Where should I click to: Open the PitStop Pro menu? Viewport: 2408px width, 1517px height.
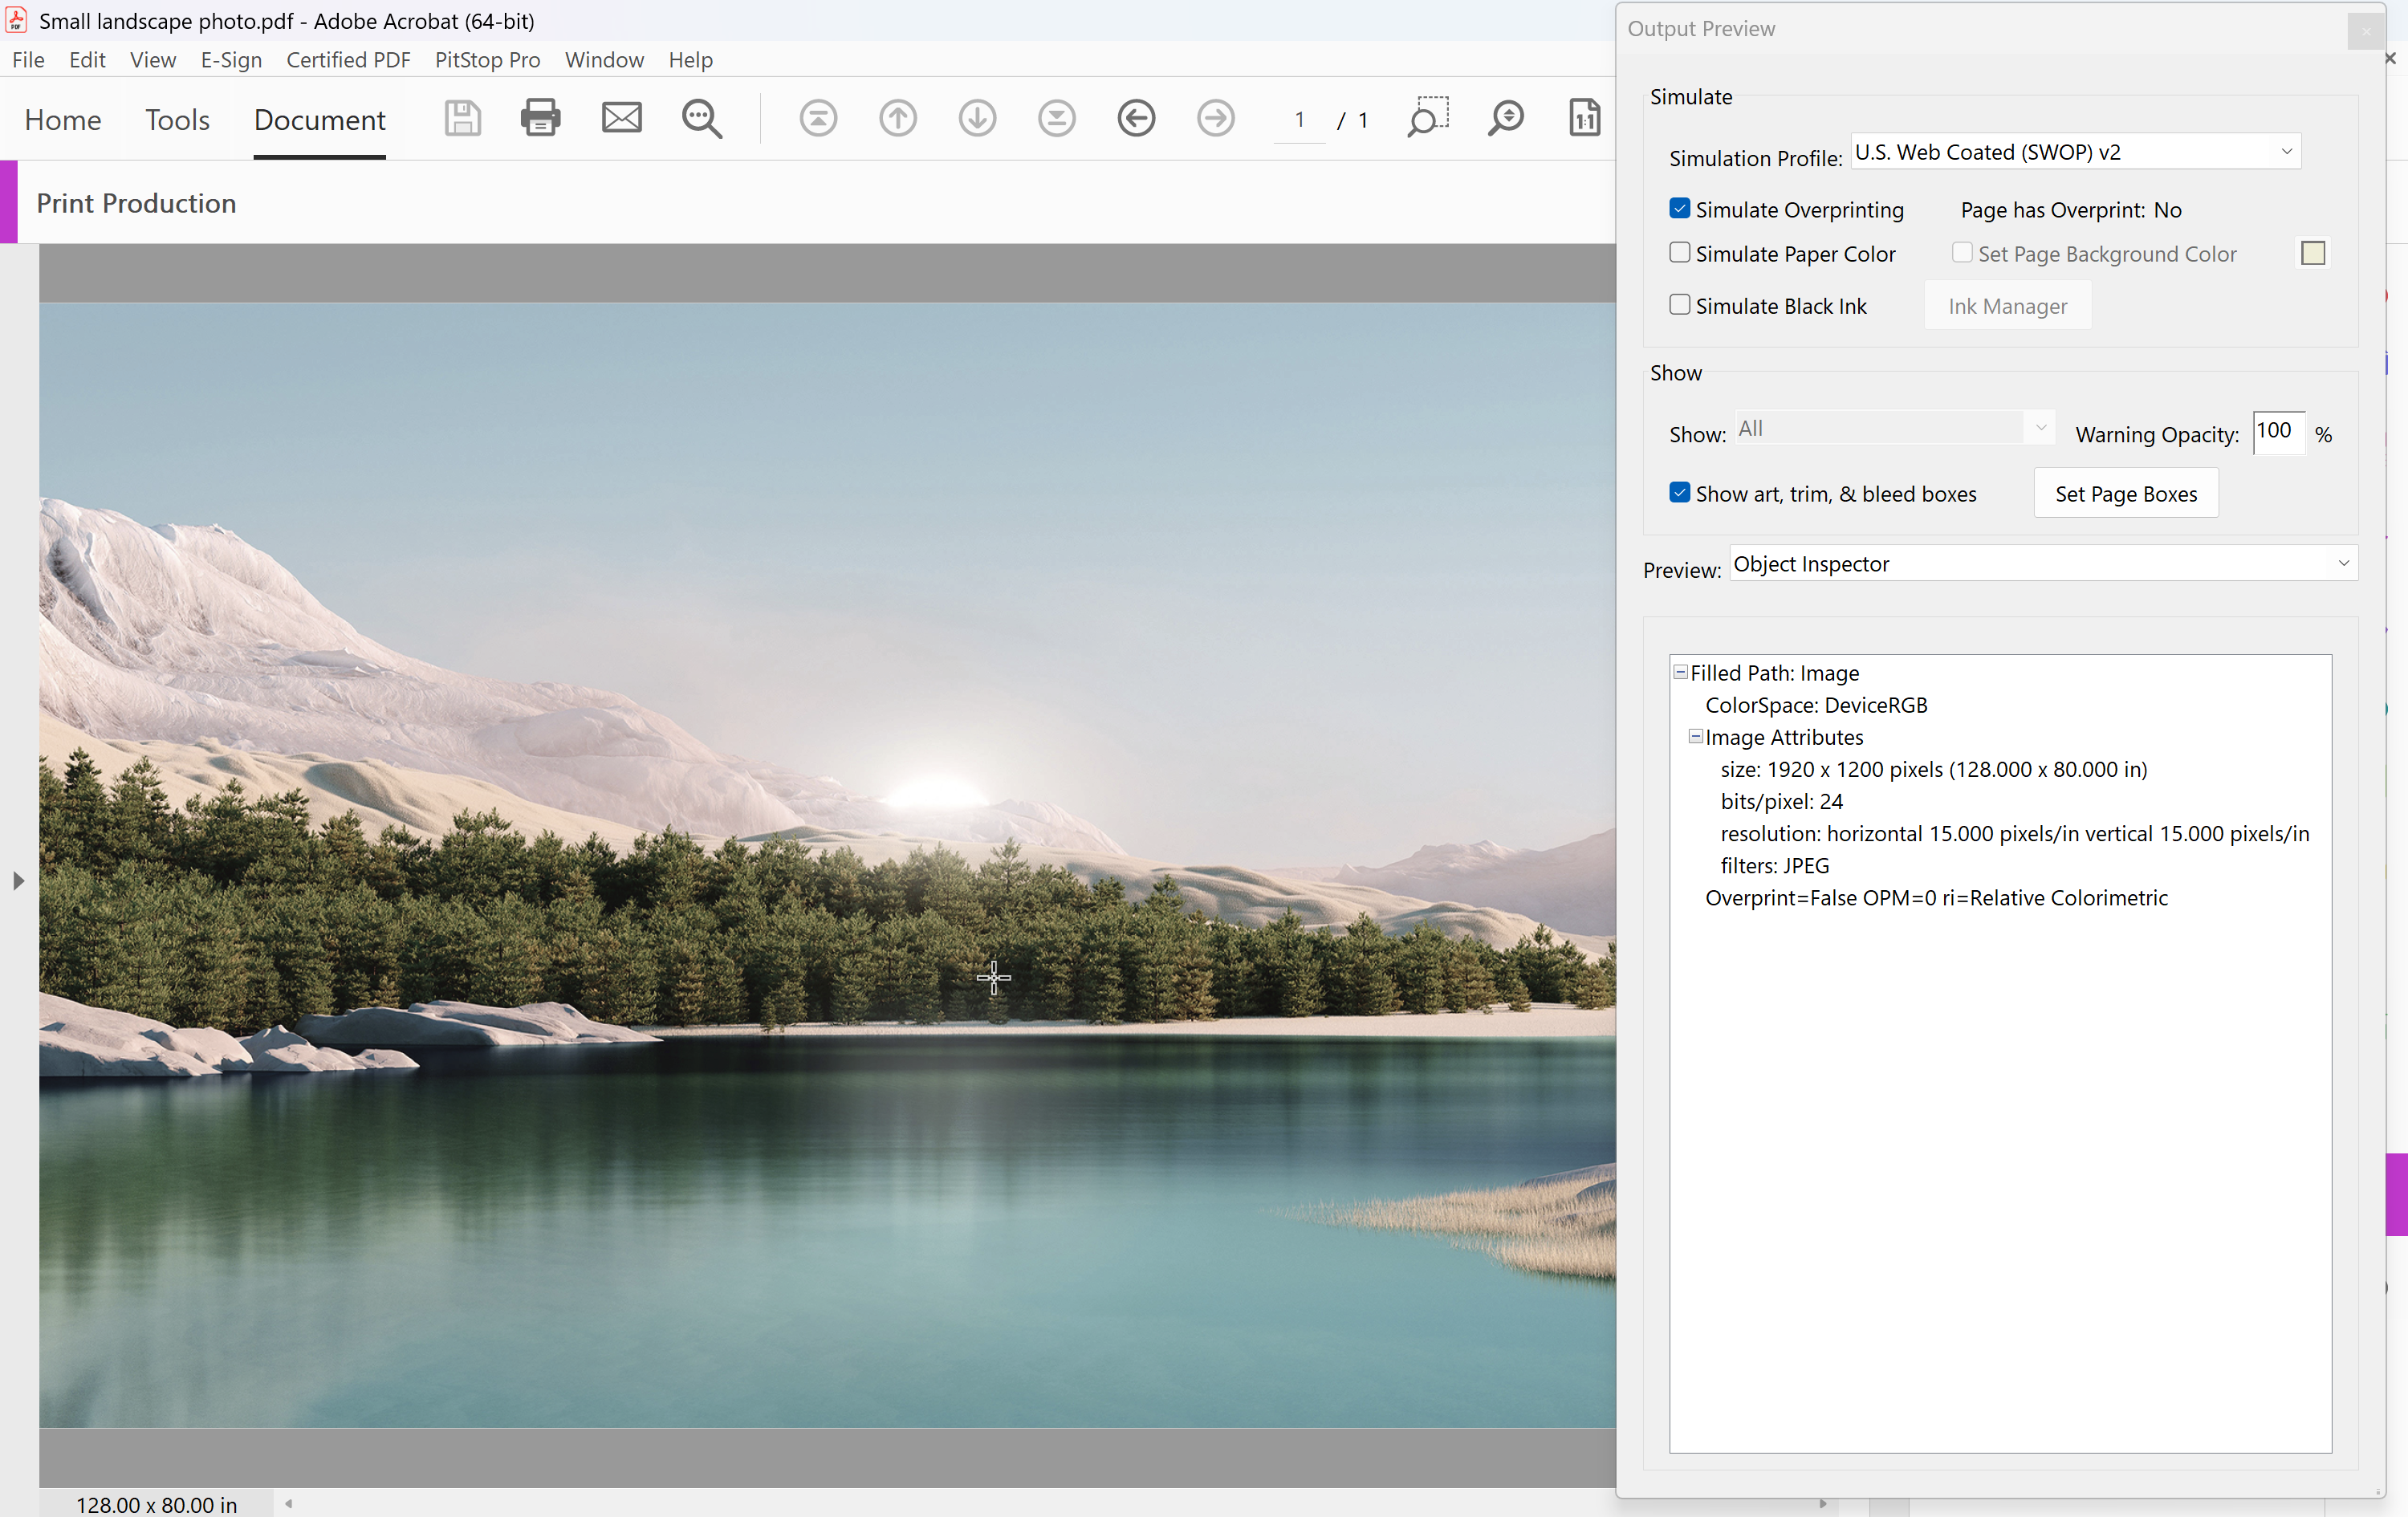pos(487,60)
